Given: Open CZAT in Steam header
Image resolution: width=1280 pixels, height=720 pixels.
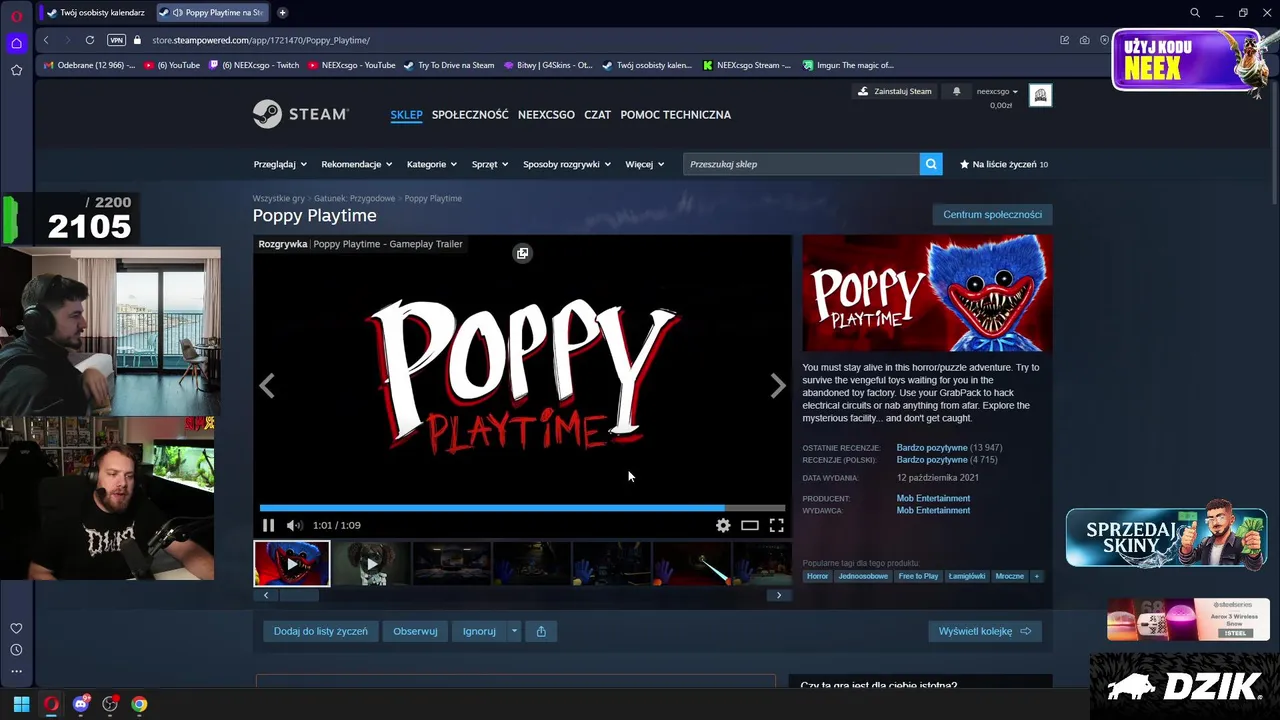Looking at the screenshot, I should 597,115.
